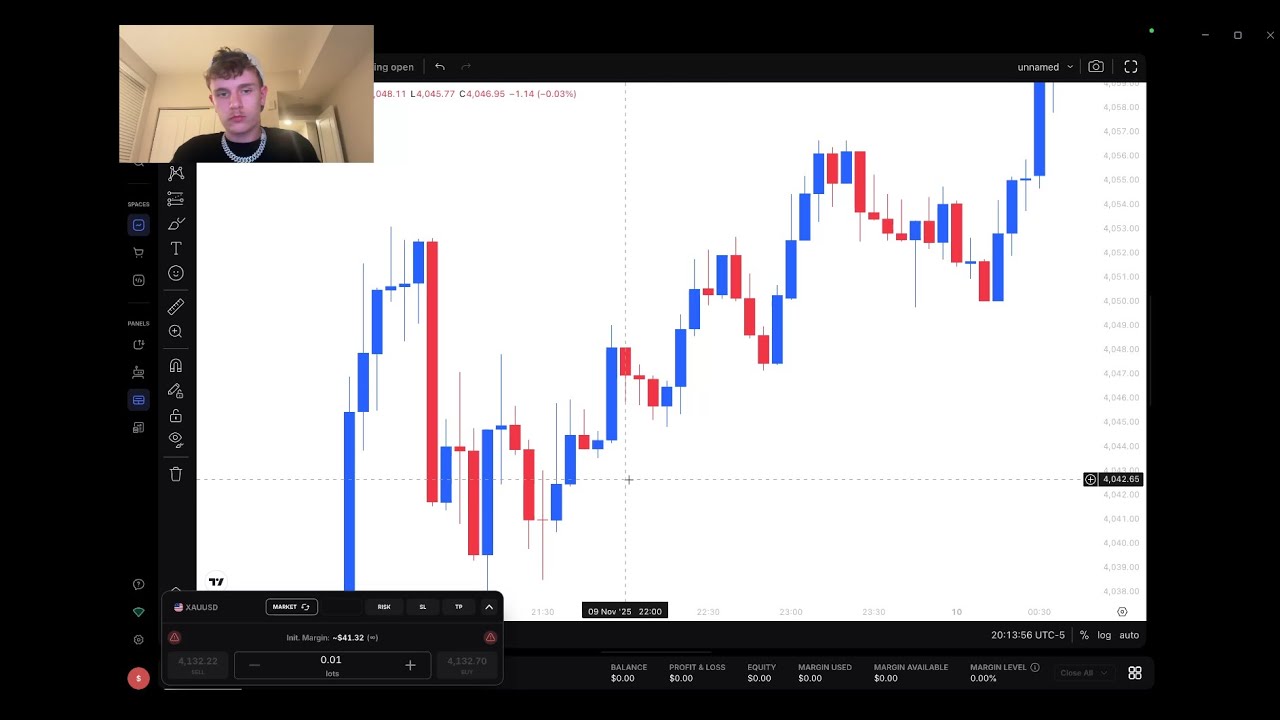Select the RISK tab in order ticket

pos(384,607)
